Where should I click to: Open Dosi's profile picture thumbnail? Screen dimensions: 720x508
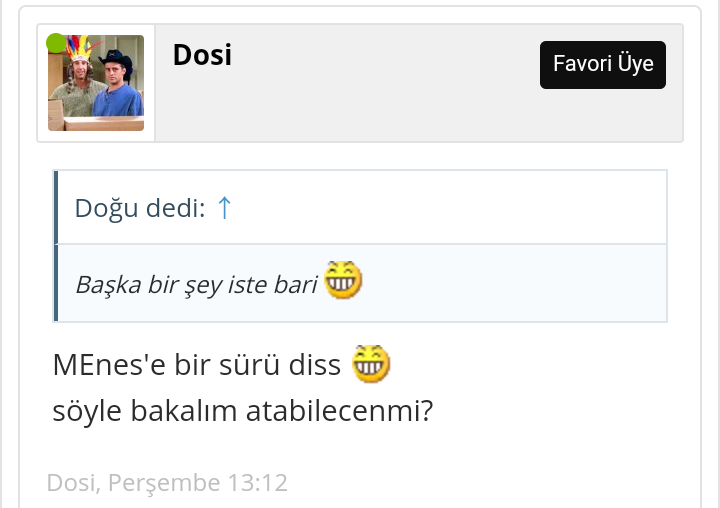point(96,84)
